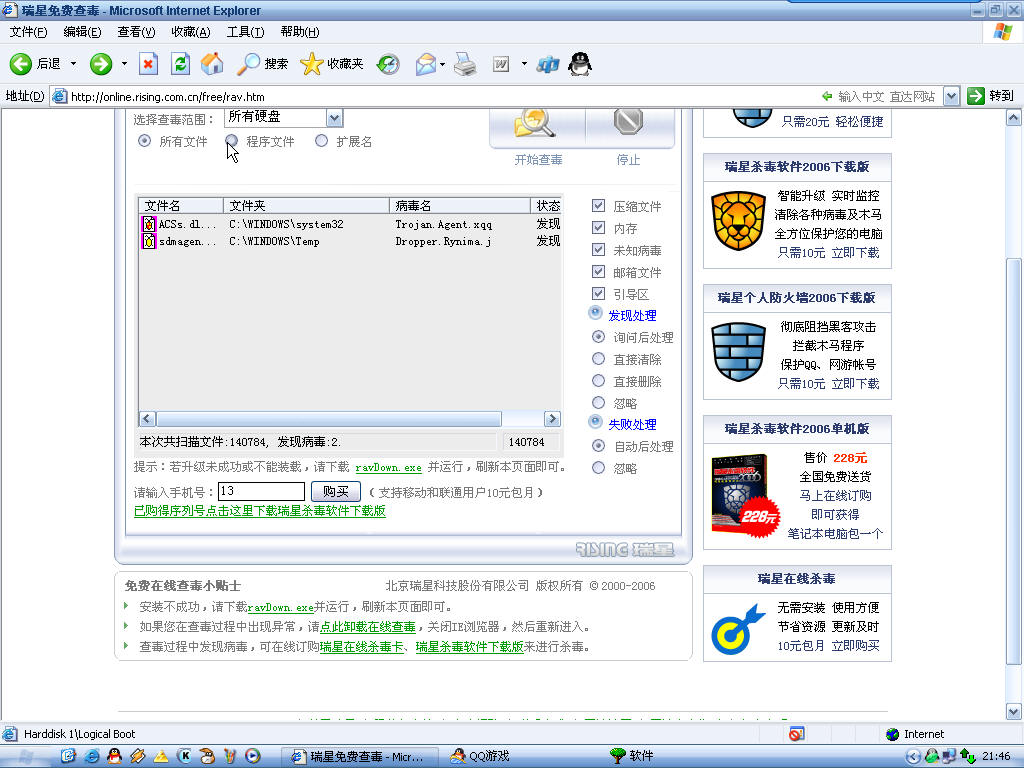Image resolution: width=1024 pixels, height=768 pixels.
Task: Click the blue brick shield firewall logo
Action: pos(738,352)
